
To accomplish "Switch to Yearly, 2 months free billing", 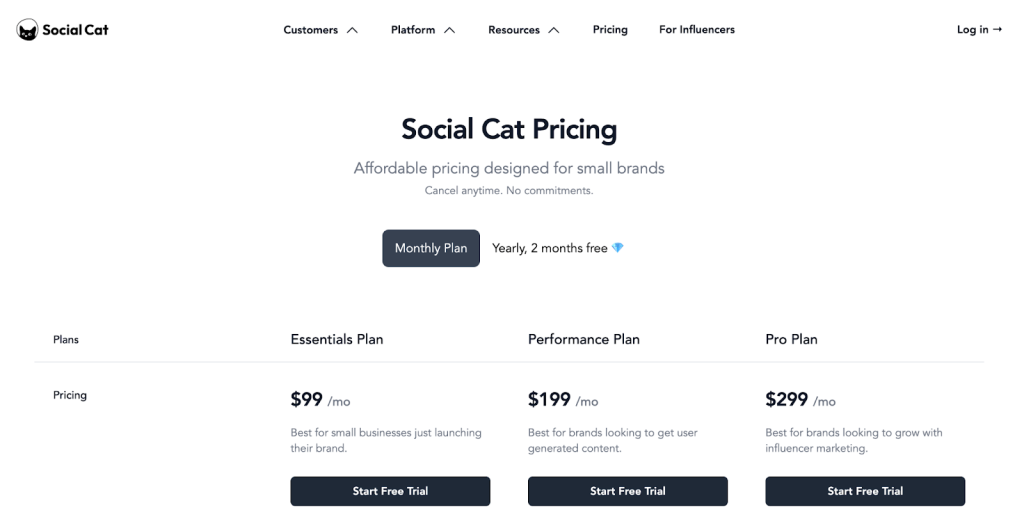I will point(550,248).
